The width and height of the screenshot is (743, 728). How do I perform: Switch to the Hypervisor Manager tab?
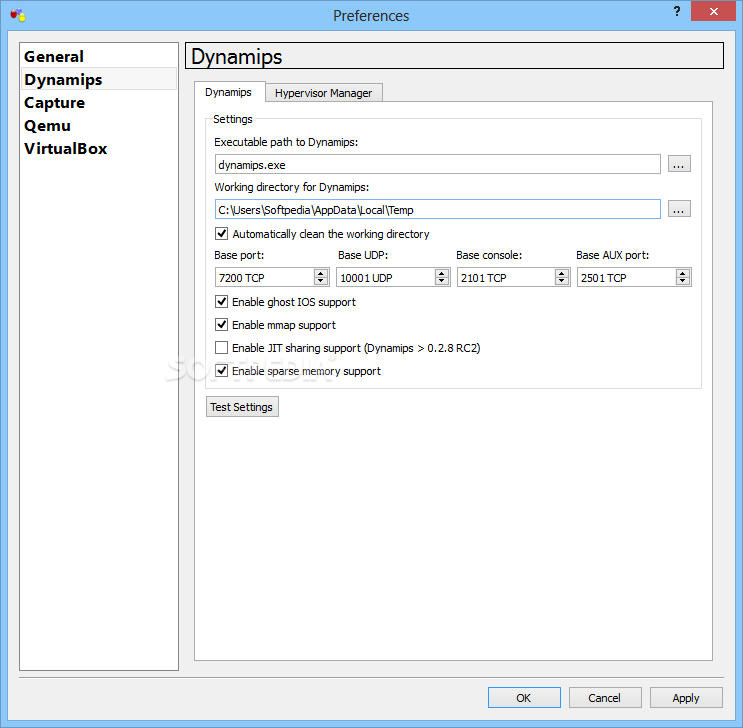[323, 93]
